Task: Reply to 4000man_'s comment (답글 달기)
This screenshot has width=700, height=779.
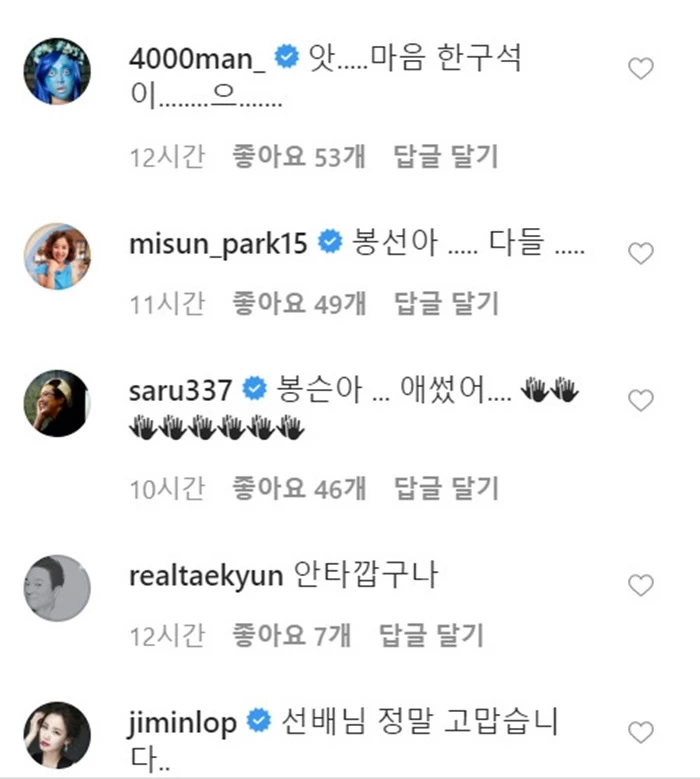Action: [446, 157]
